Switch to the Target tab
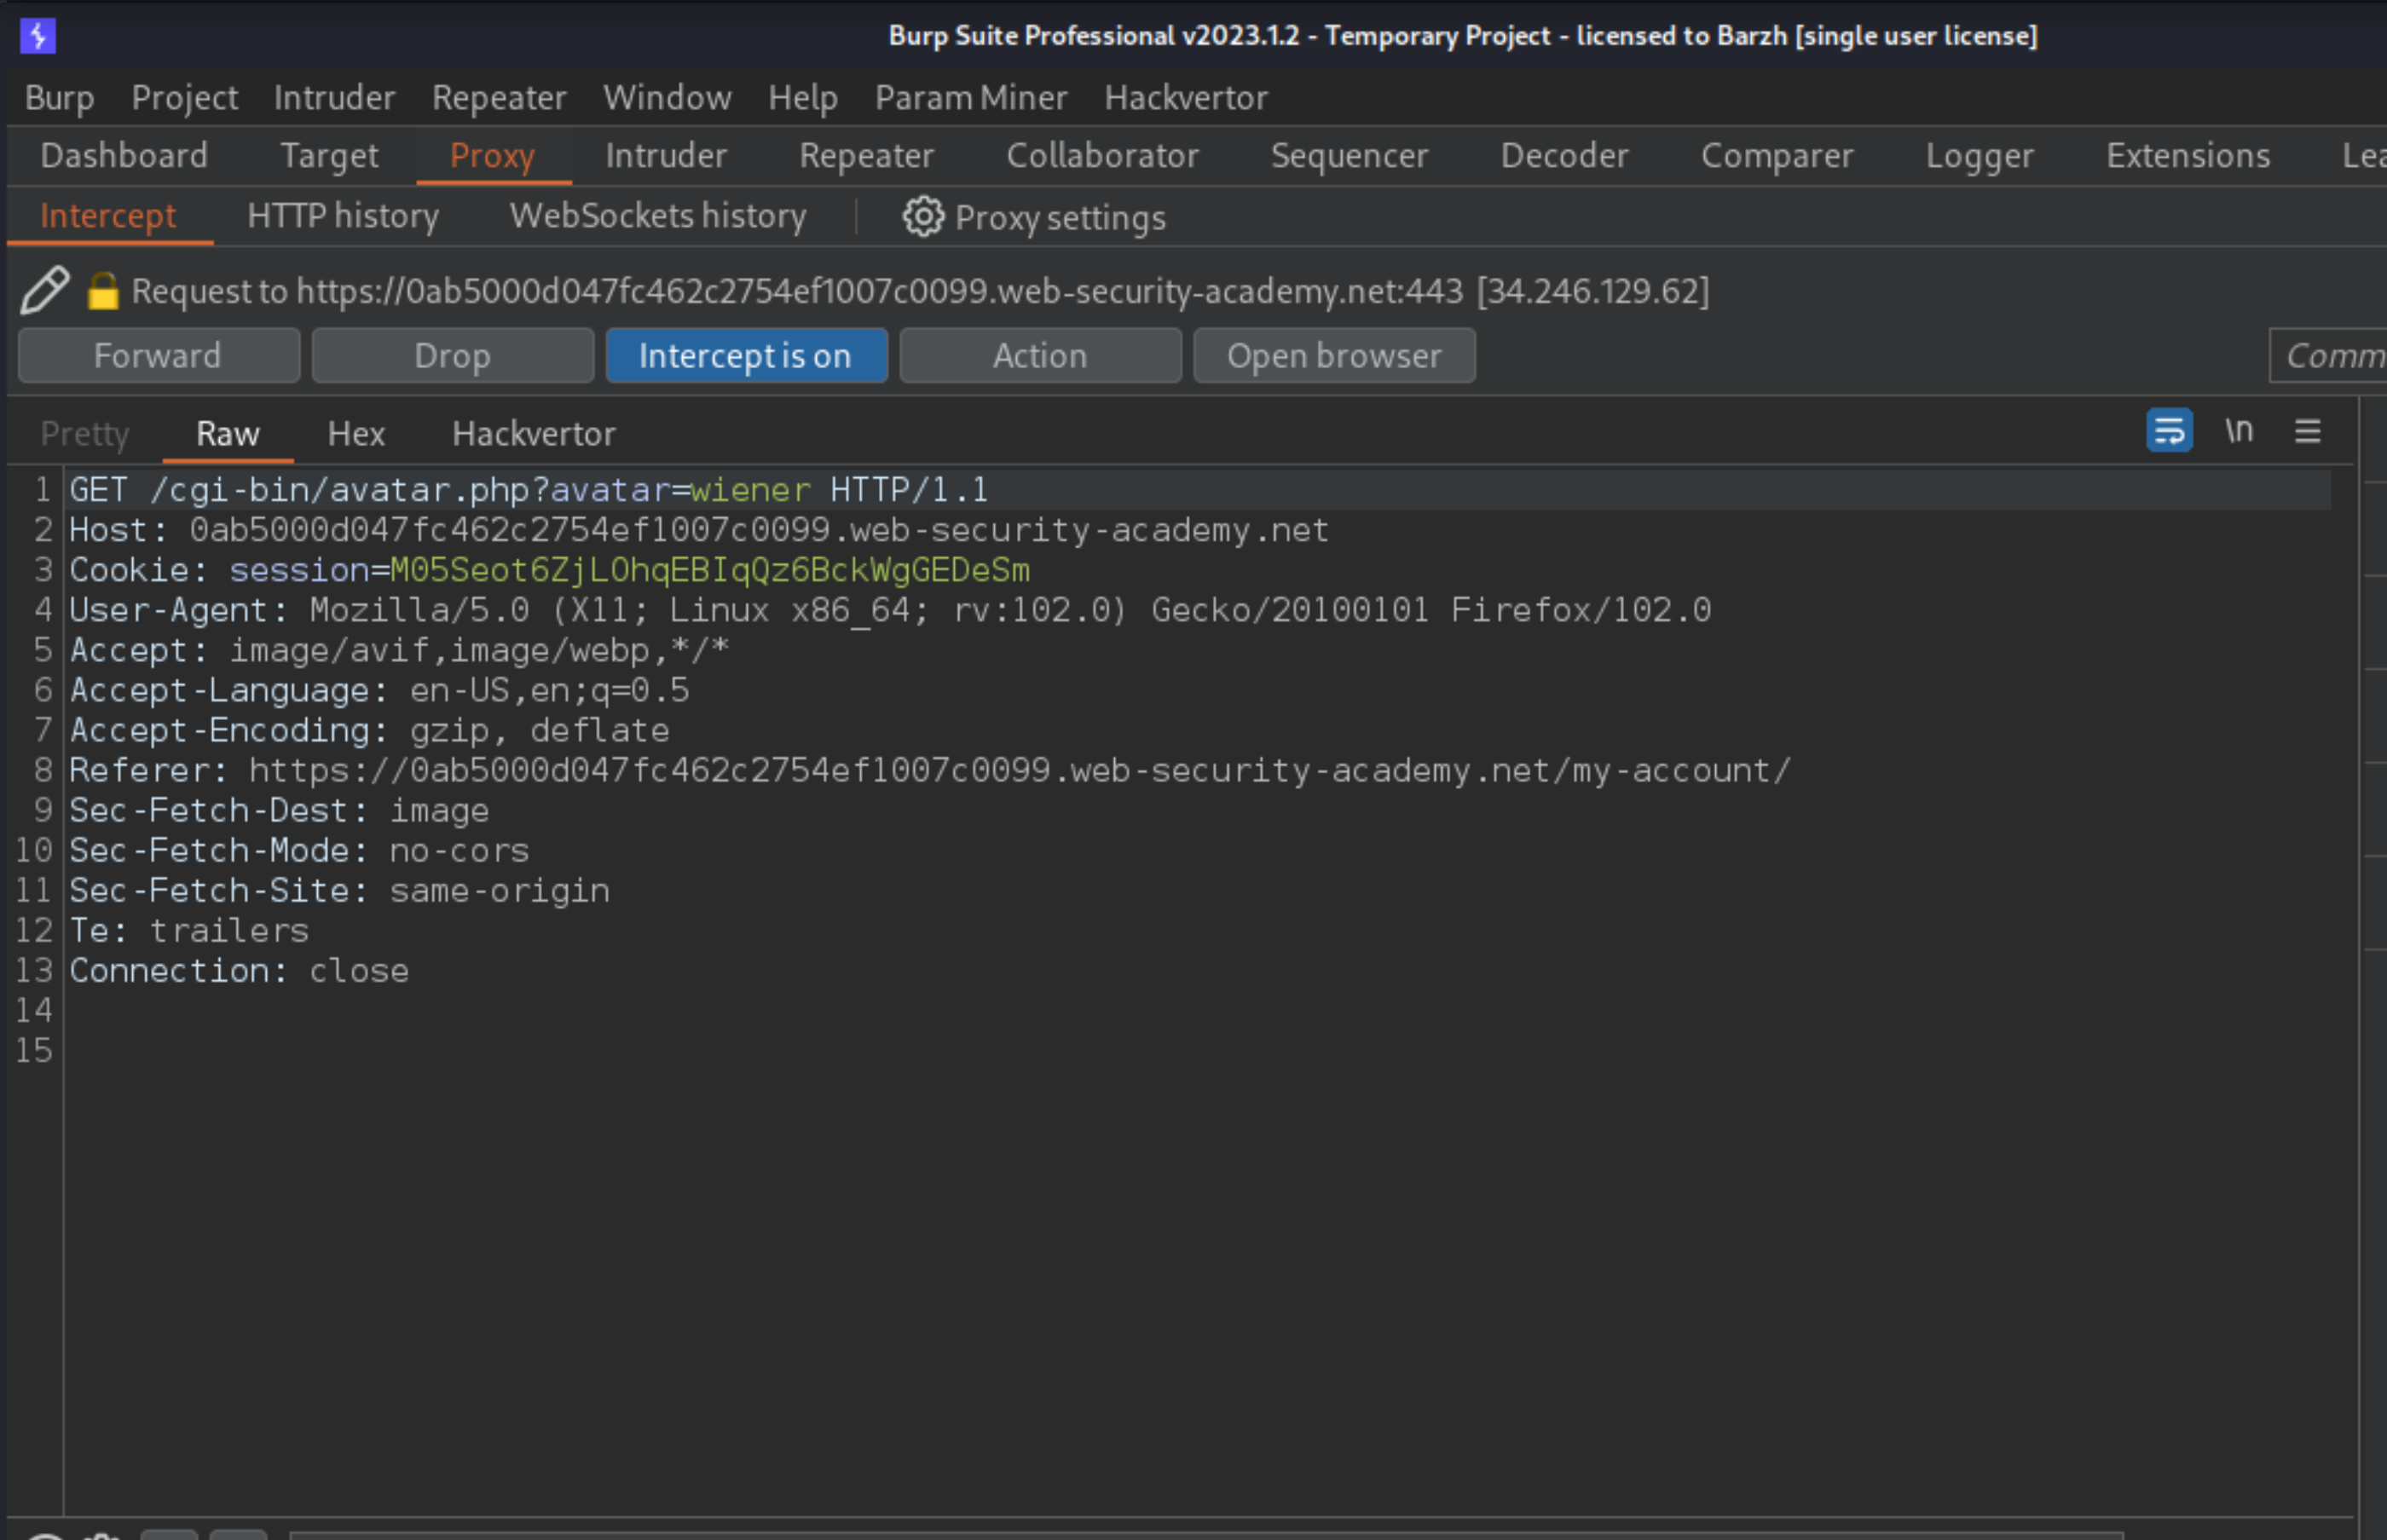This screenshot has height=1540, width=2387. [x=329, y=156]
